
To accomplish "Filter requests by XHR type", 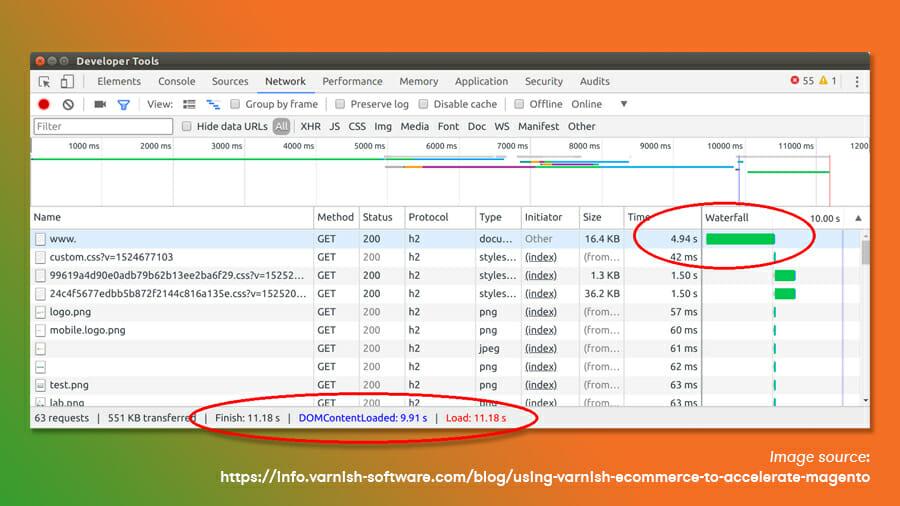I will (x=310, y=127).
